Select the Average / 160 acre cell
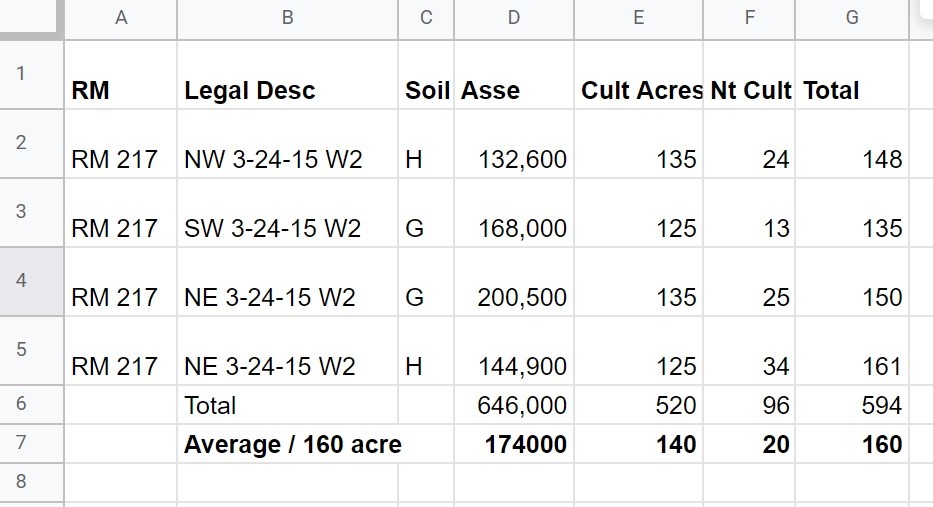933x507 pixels. click(x=287, y=443)
